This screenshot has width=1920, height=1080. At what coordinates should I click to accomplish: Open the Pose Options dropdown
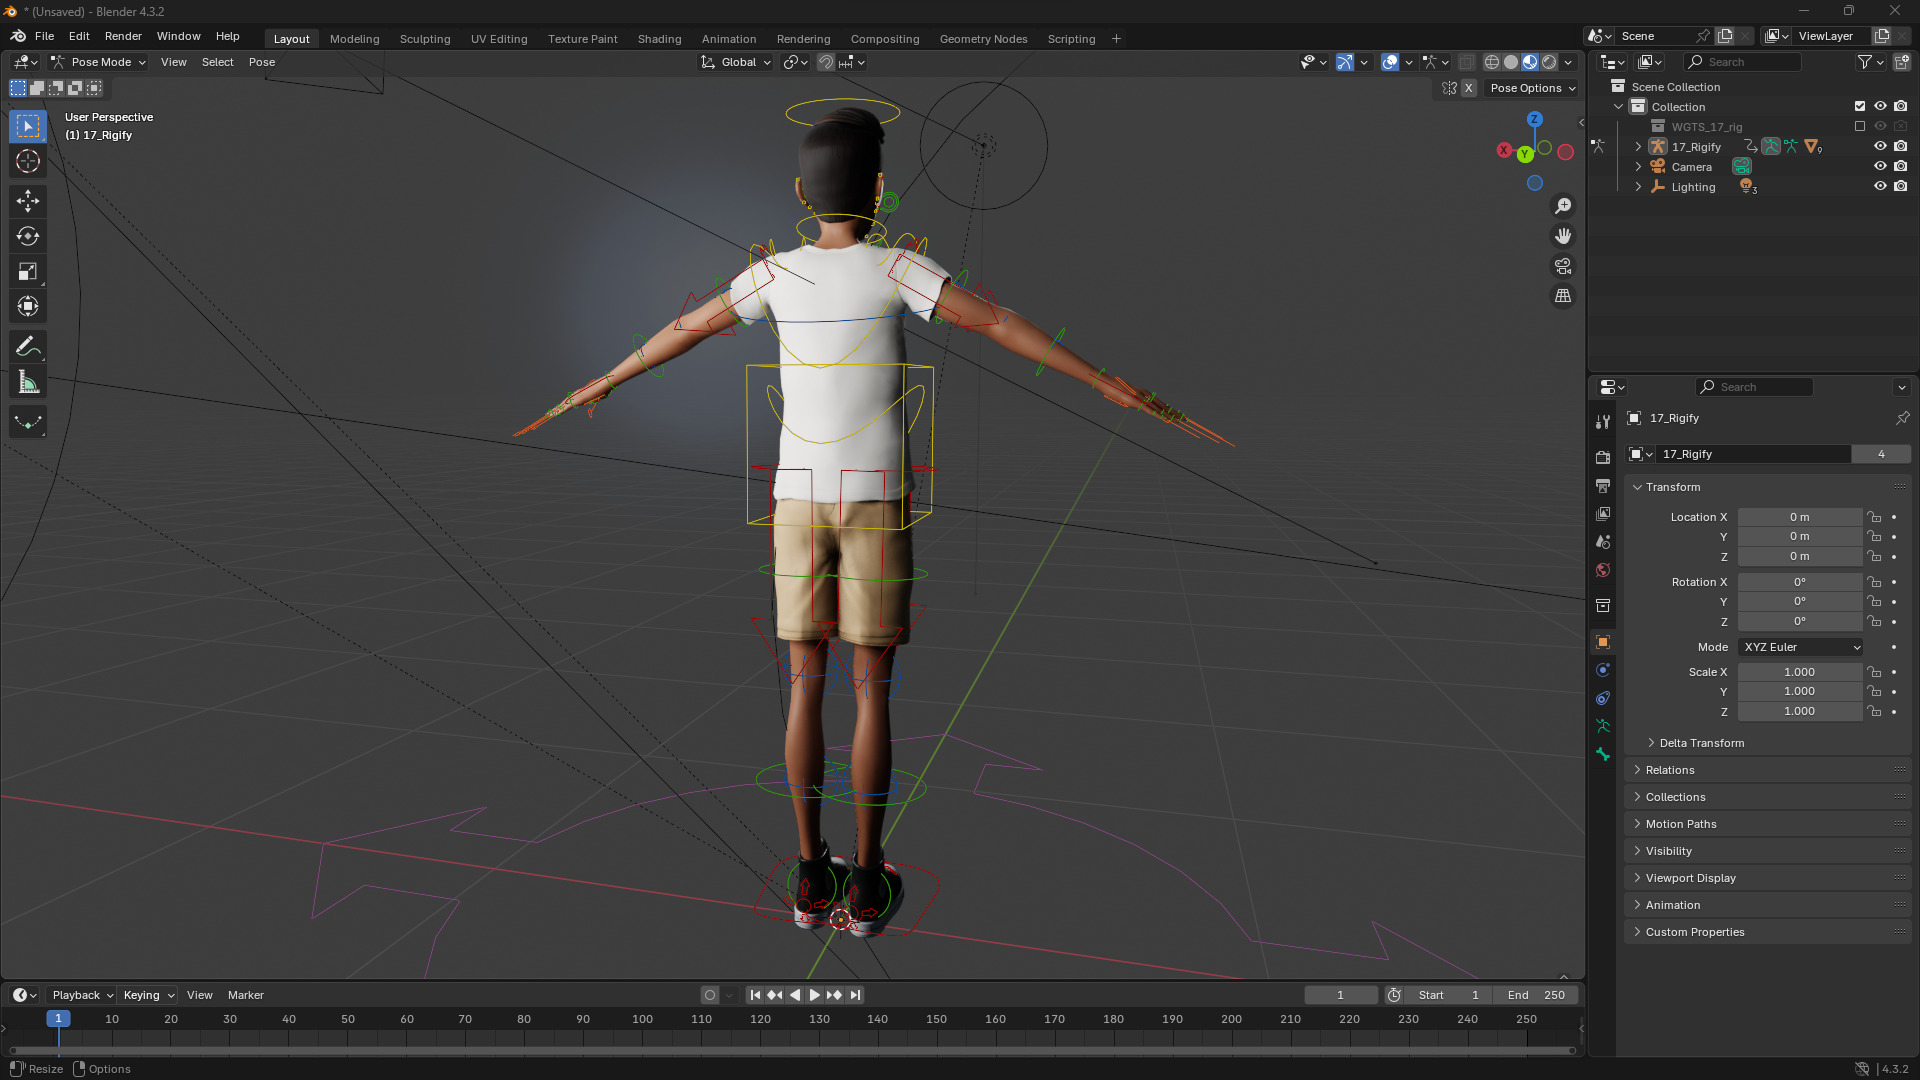pyautogui.click(x=1532, y=88)
